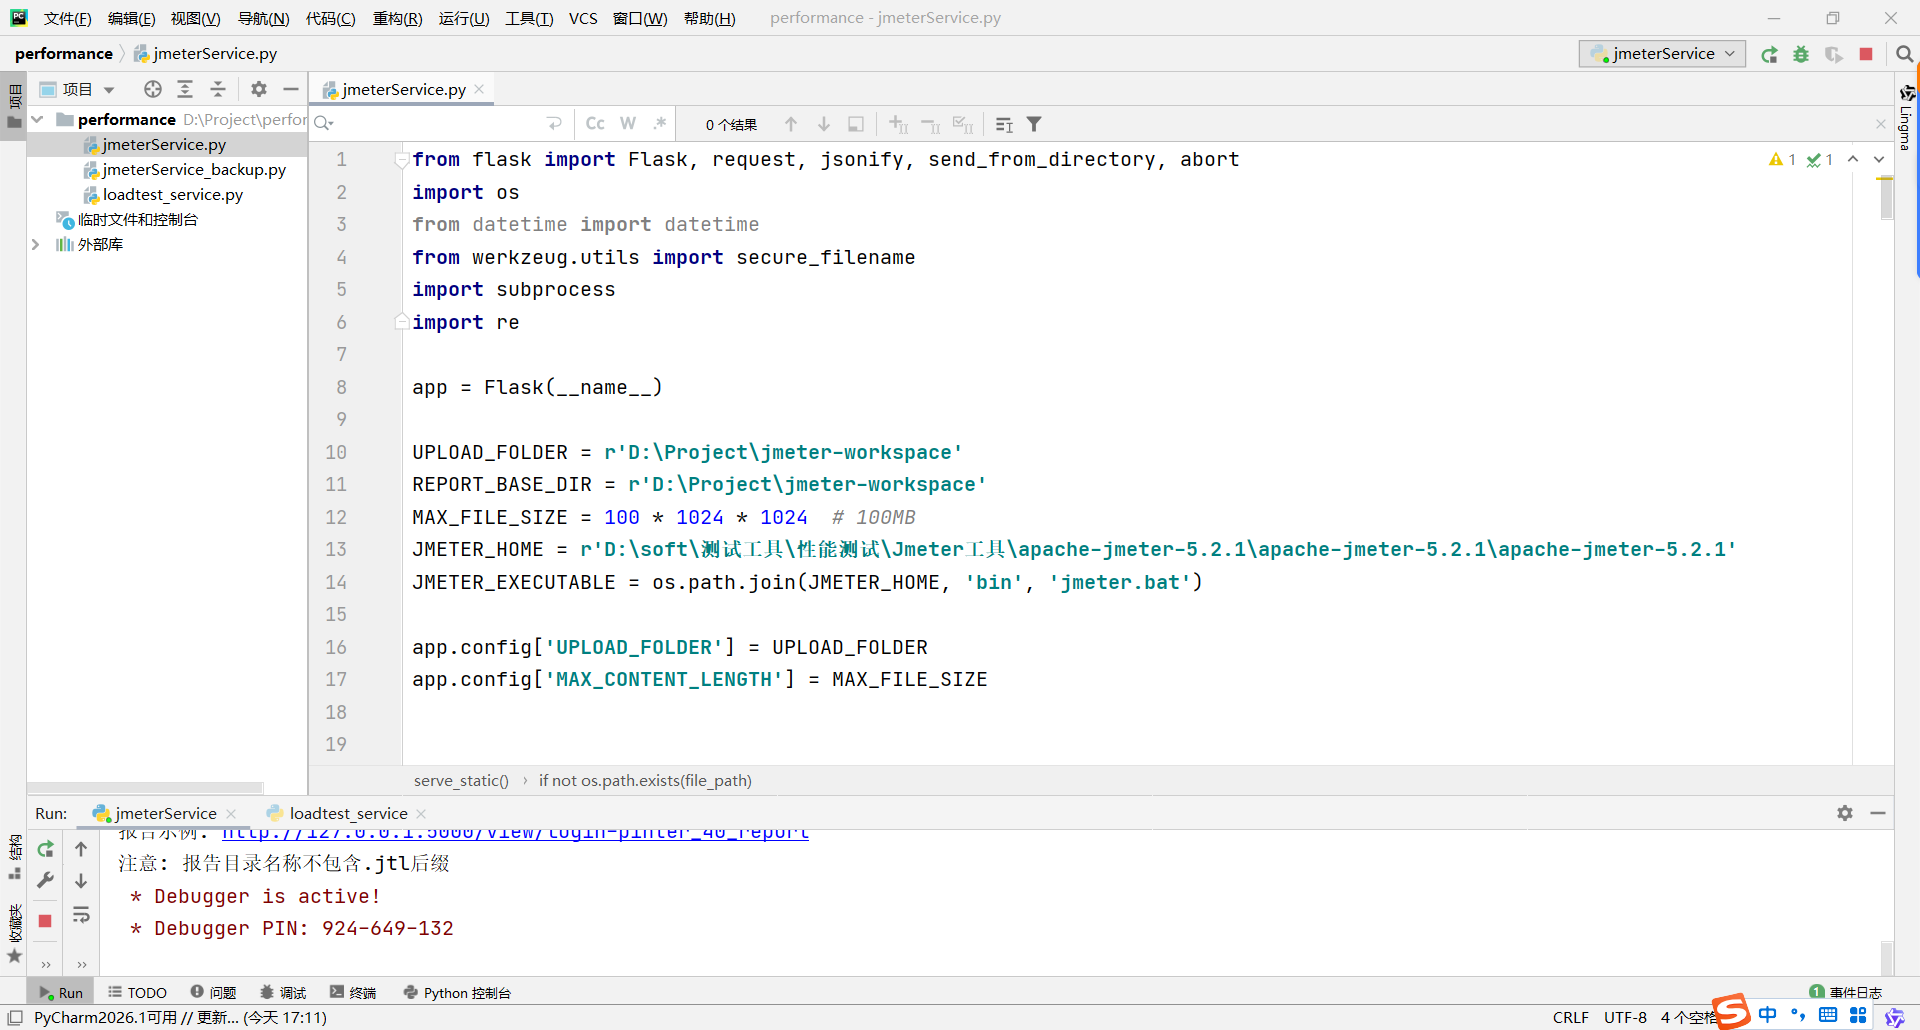
Task: Select jmeterService_backup.py in project tree
Action: (x=194, y=169)
